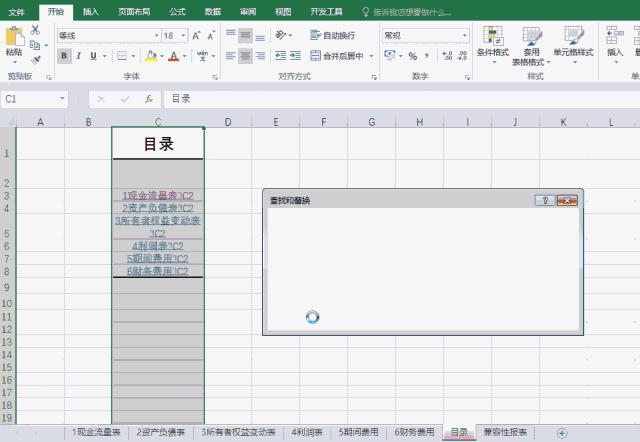The width and height of the screenshot is (640, 442).
Task: Add a new sheet with plus icon
Action: [562, 433]
